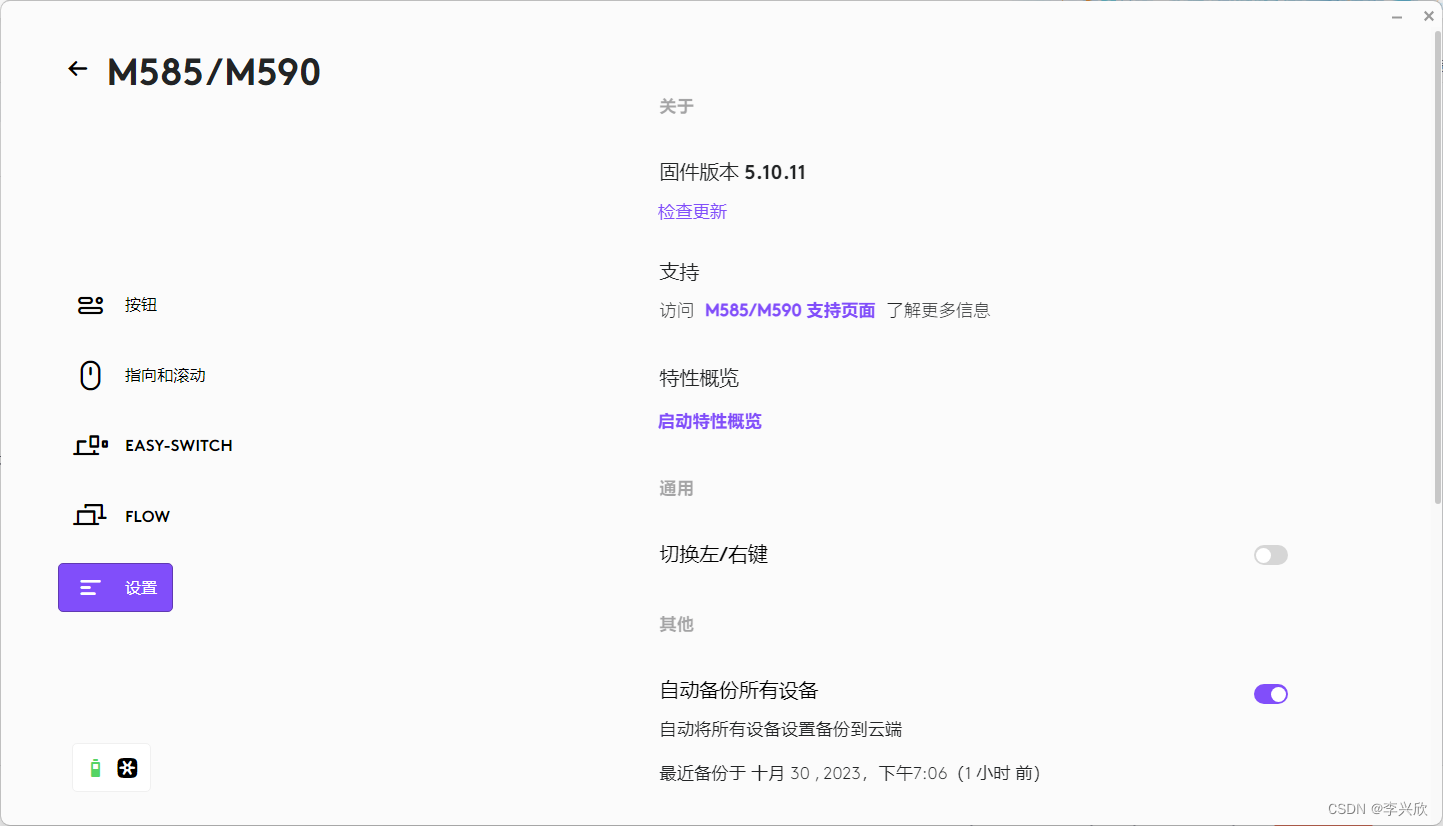1443x826 pixels.
Task: Click the 特性概览 heading
Action: click(700, 379)
